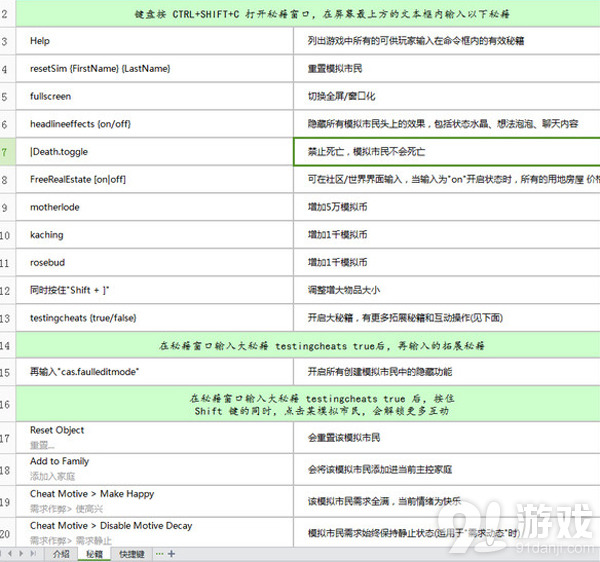The width and height of the screenshot is (600, 562).
Task: Switch to the 秘籍 sheet tab
Action: coord(95,554)
